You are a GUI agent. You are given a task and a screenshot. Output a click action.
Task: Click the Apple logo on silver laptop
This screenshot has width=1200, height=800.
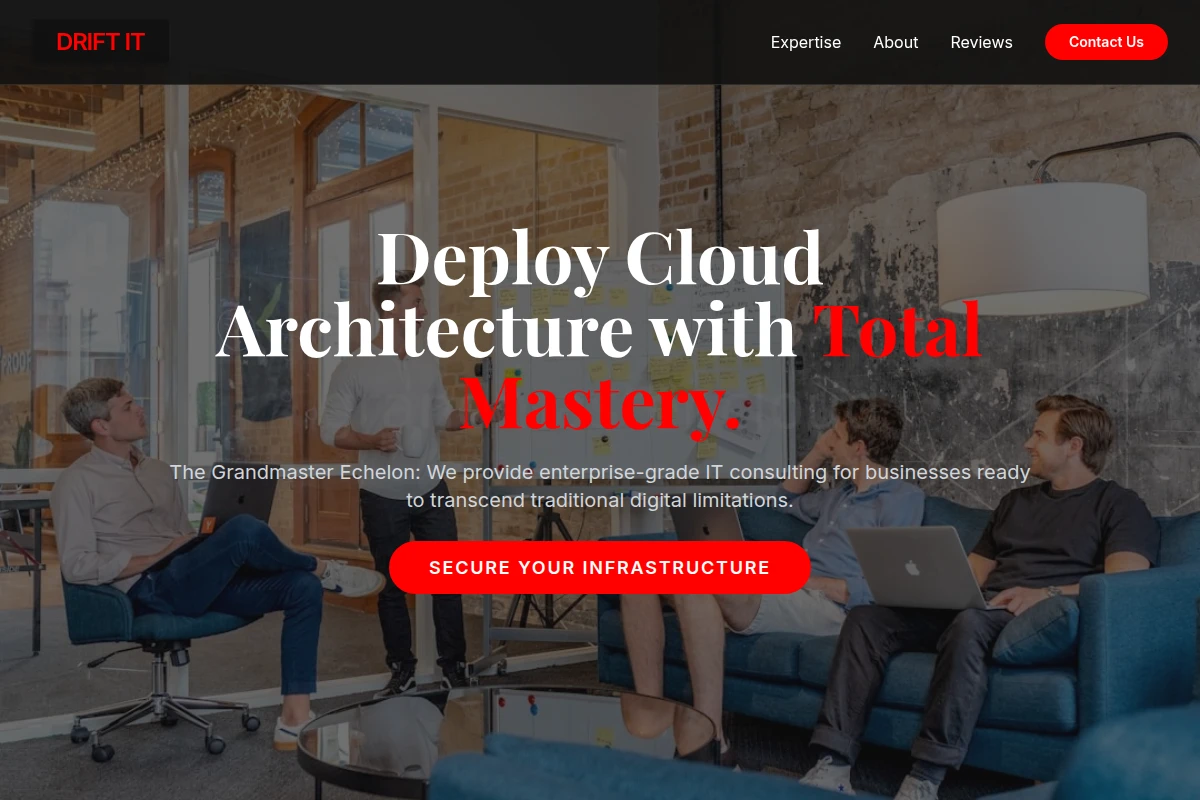pyautogui.click(x=911, y=568)
